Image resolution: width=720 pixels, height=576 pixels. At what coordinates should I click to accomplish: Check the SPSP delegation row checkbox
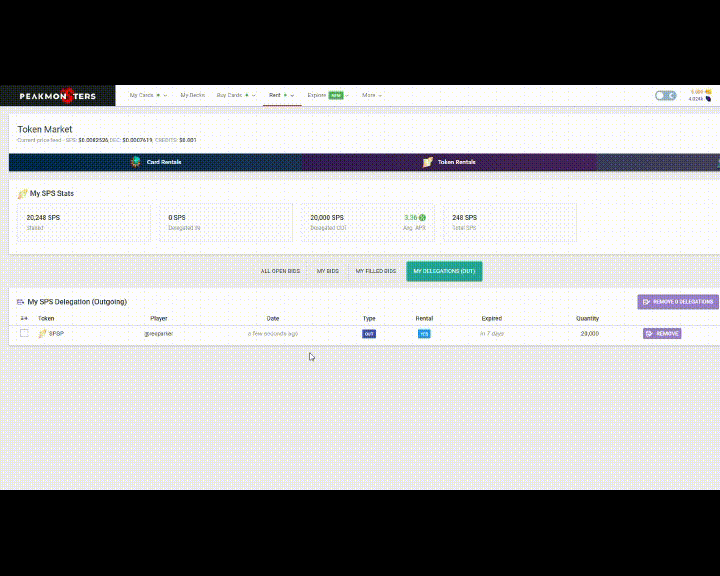(x=24, y=333)
